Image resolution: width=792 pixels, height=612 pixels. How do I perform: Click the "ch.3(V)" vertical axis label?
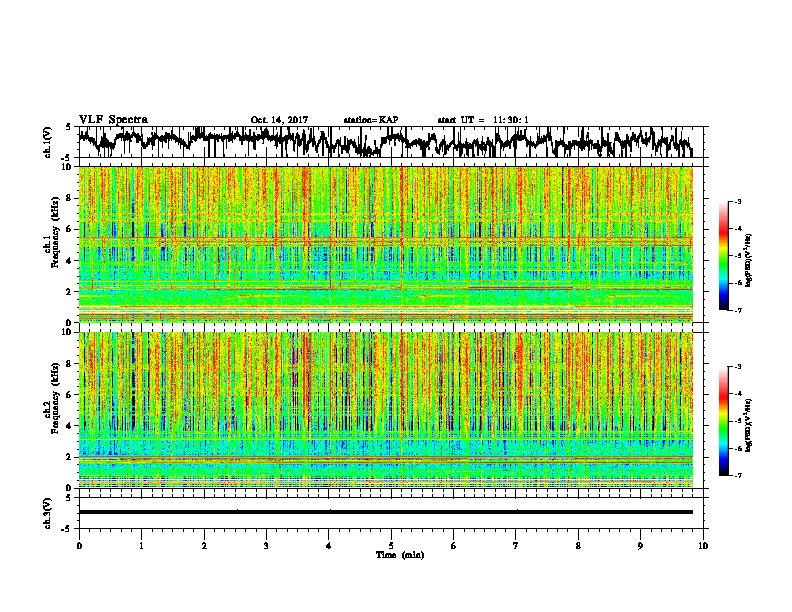click(x=47, y=513)
